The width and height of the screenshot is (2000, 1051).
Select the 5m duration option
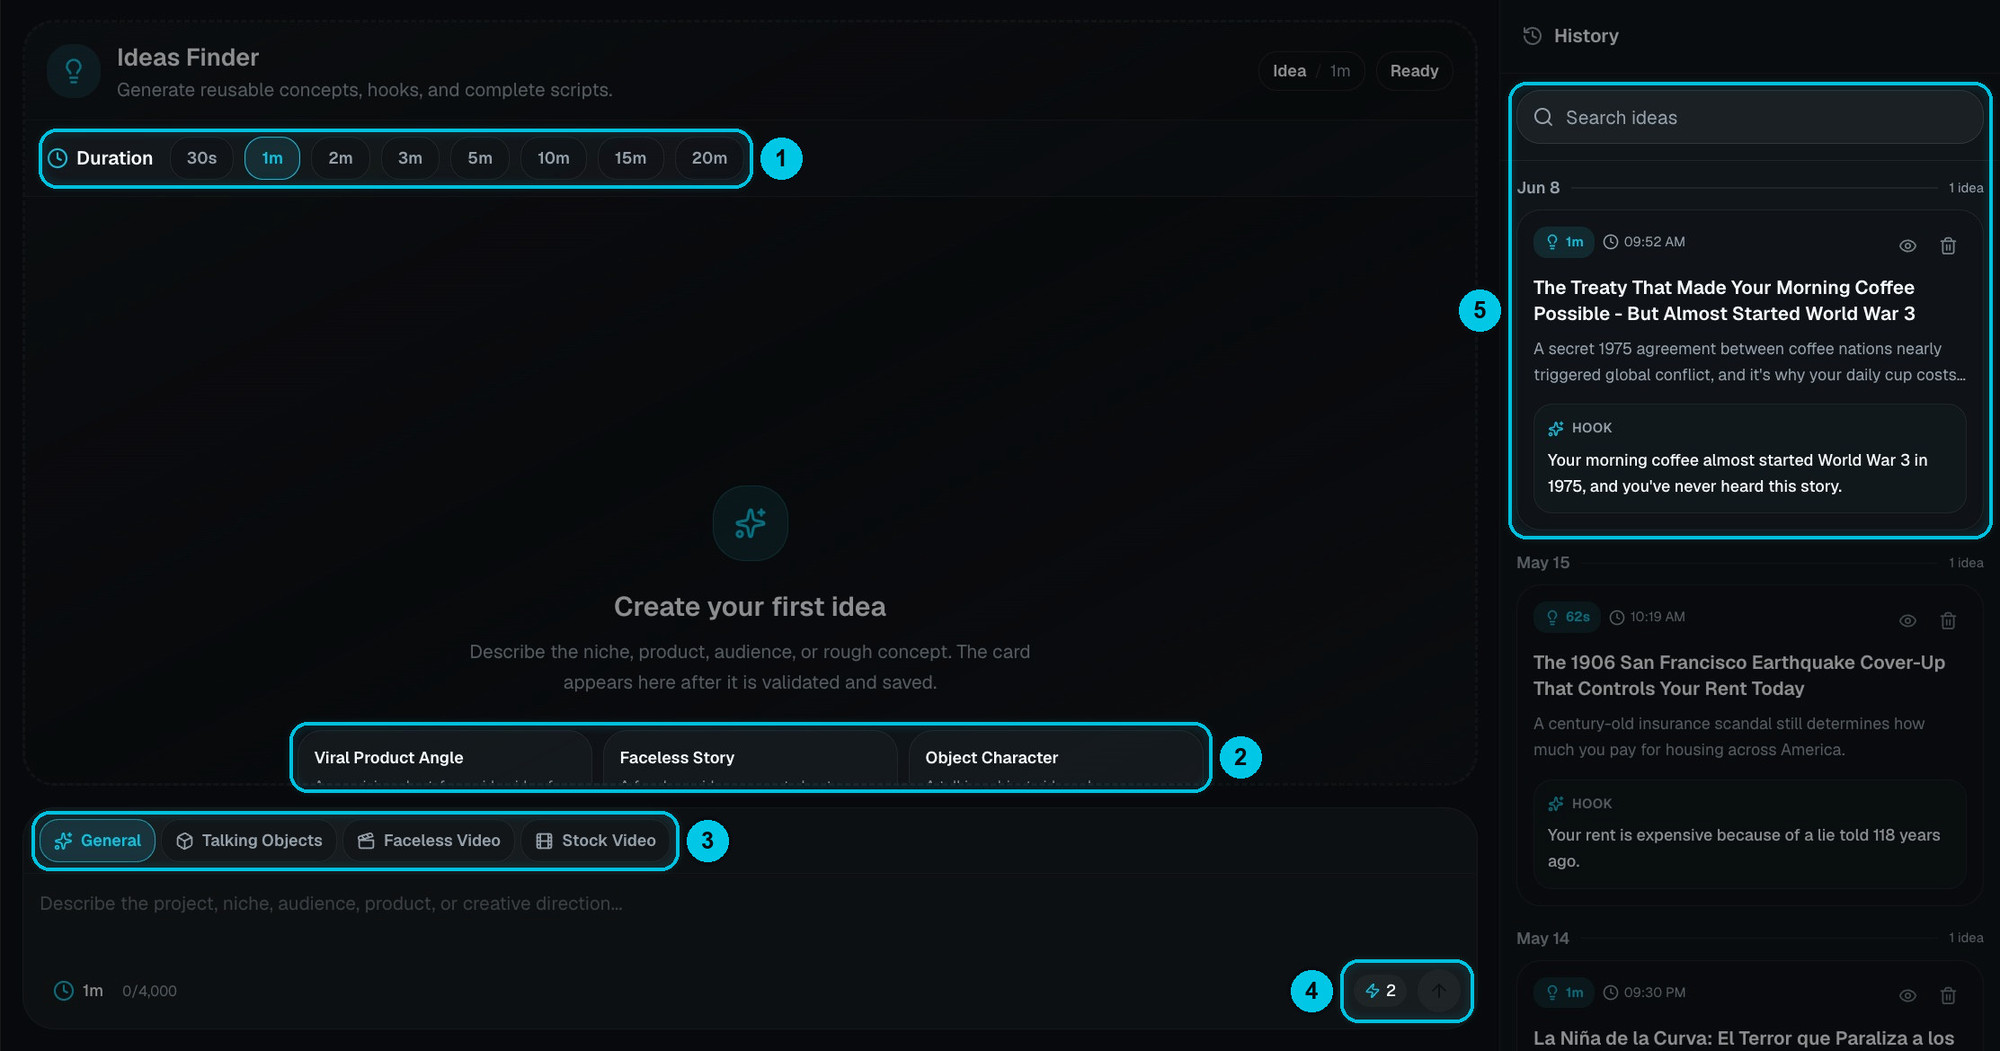point(480,158)
